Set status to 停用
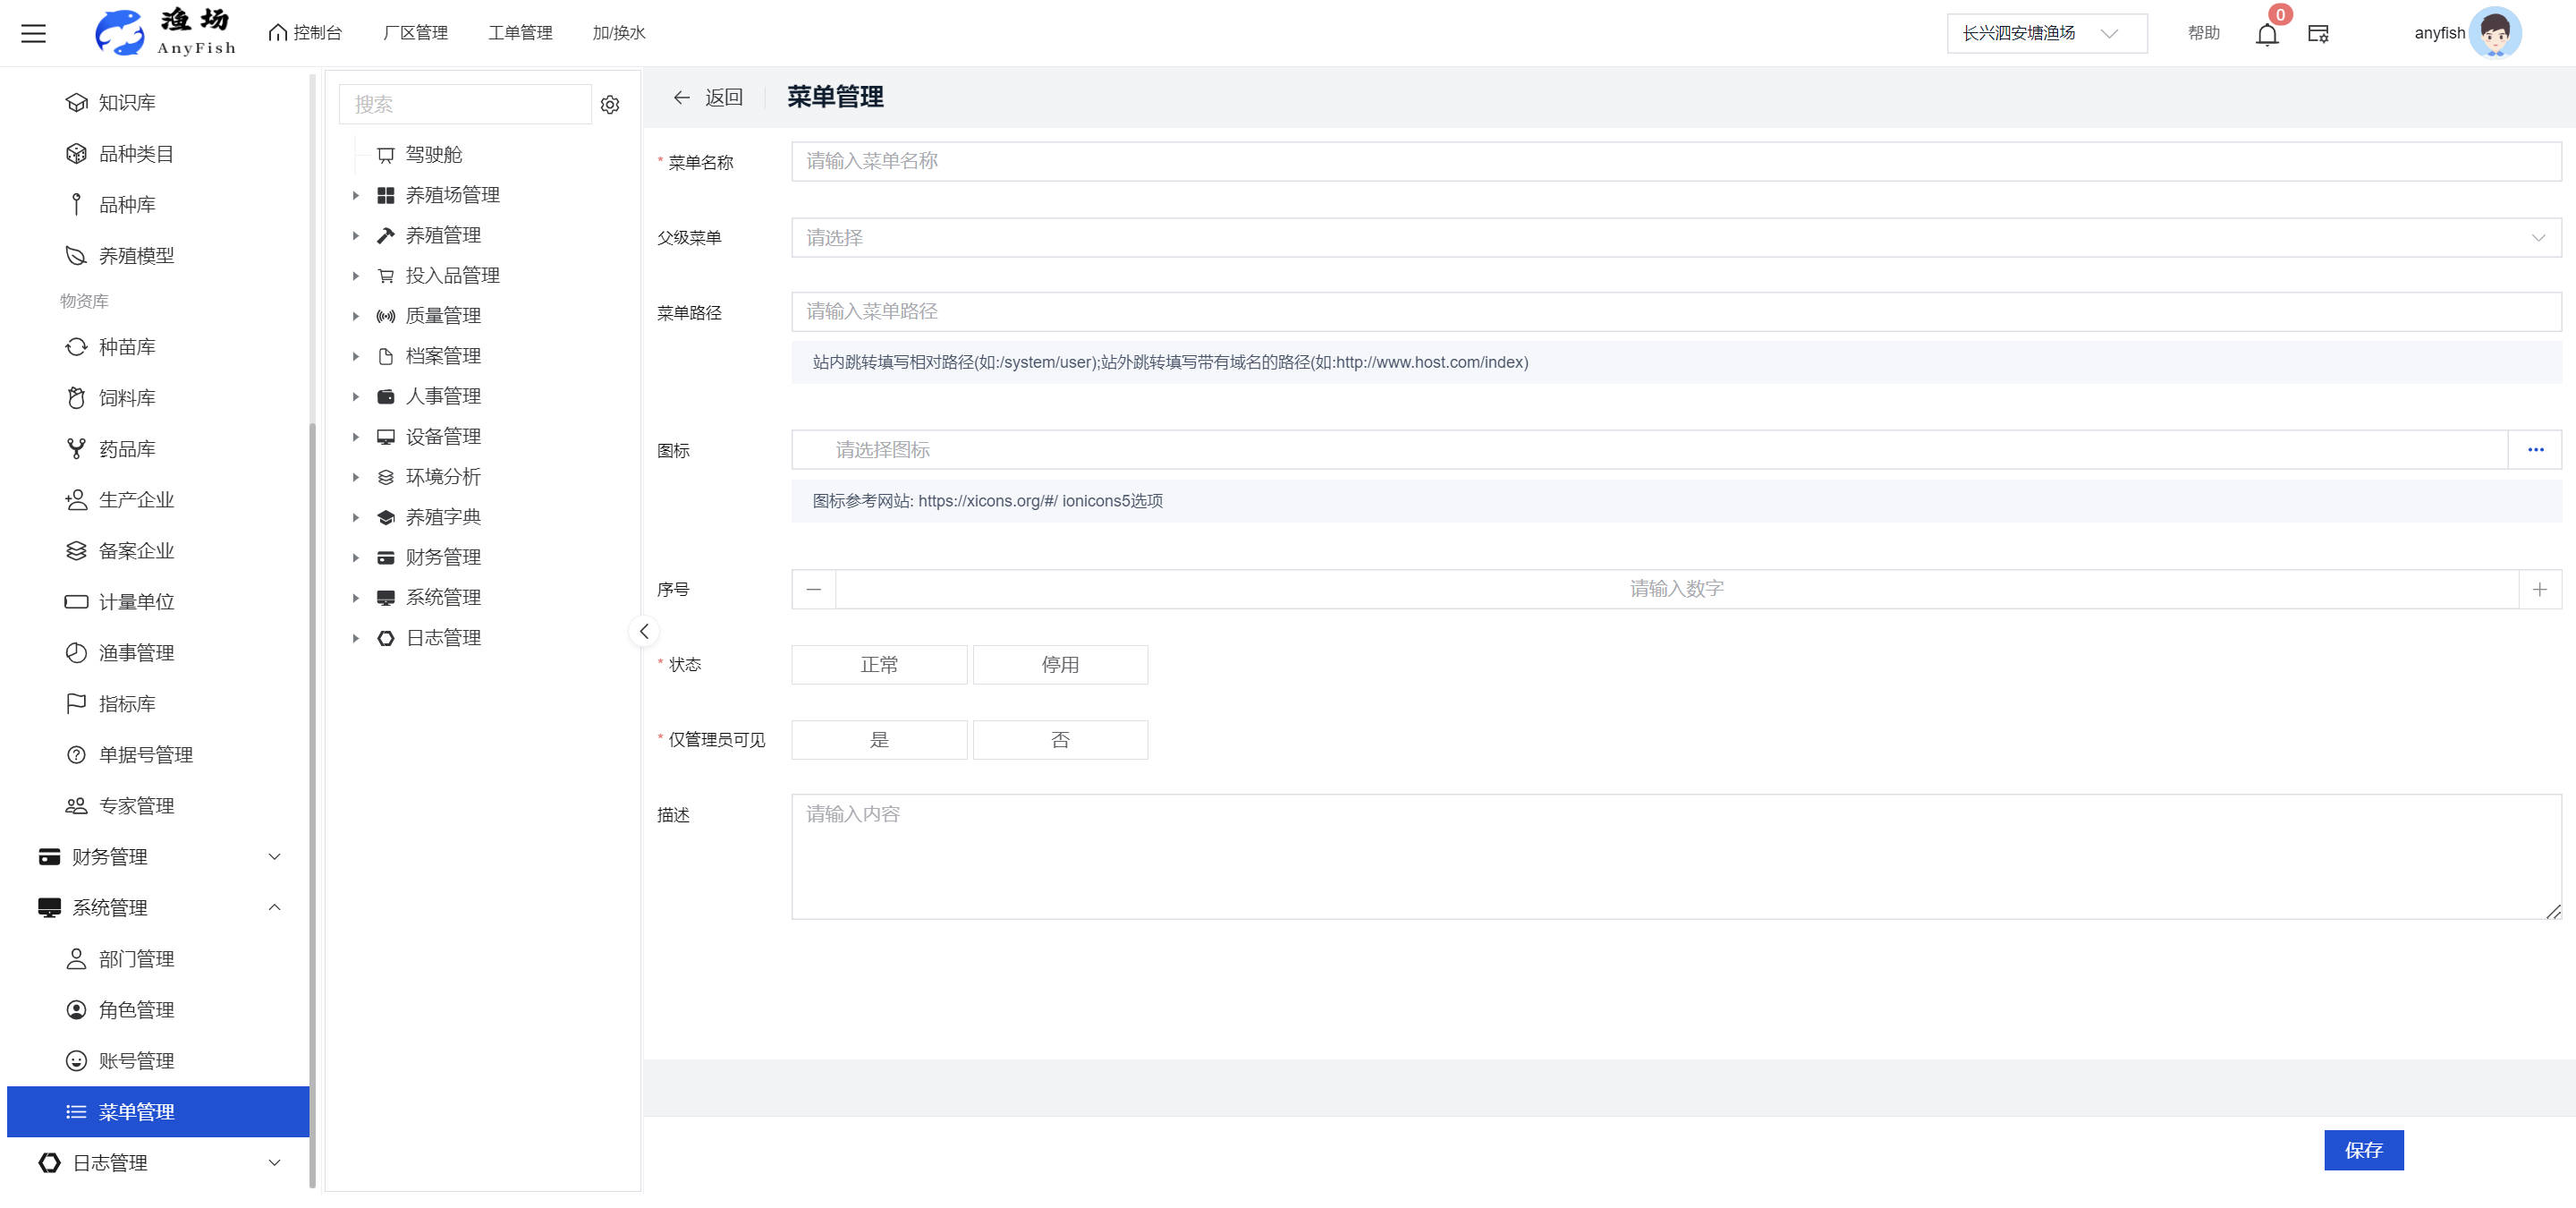This screenshot has width=2576, height=1208. coord(1059,664)
